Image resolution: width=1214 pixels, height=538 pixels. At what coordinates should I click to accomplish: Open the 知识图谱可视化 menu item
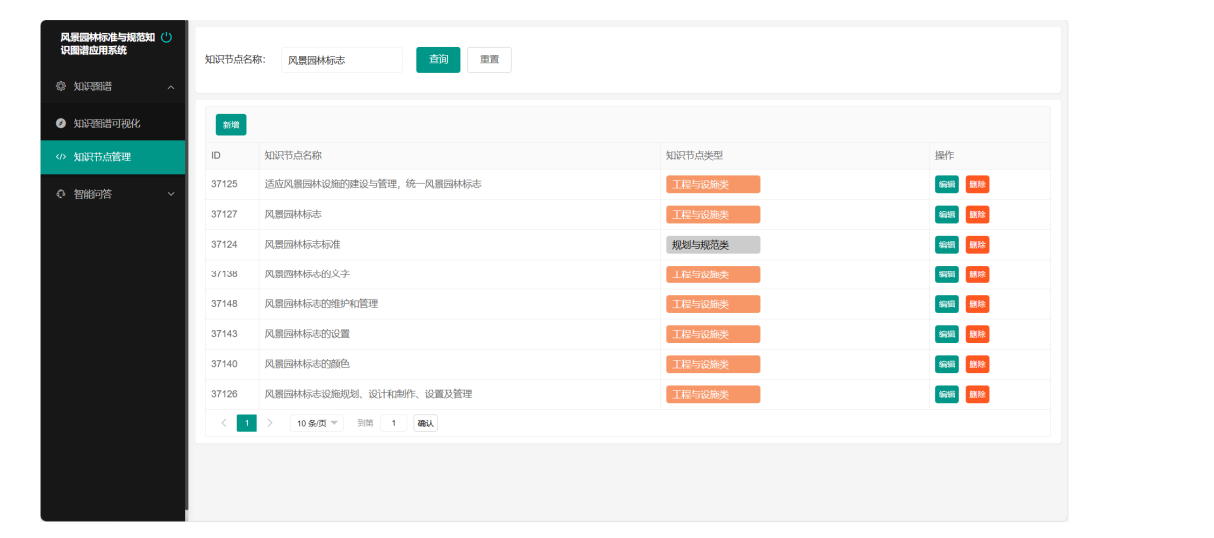[106, 123]
